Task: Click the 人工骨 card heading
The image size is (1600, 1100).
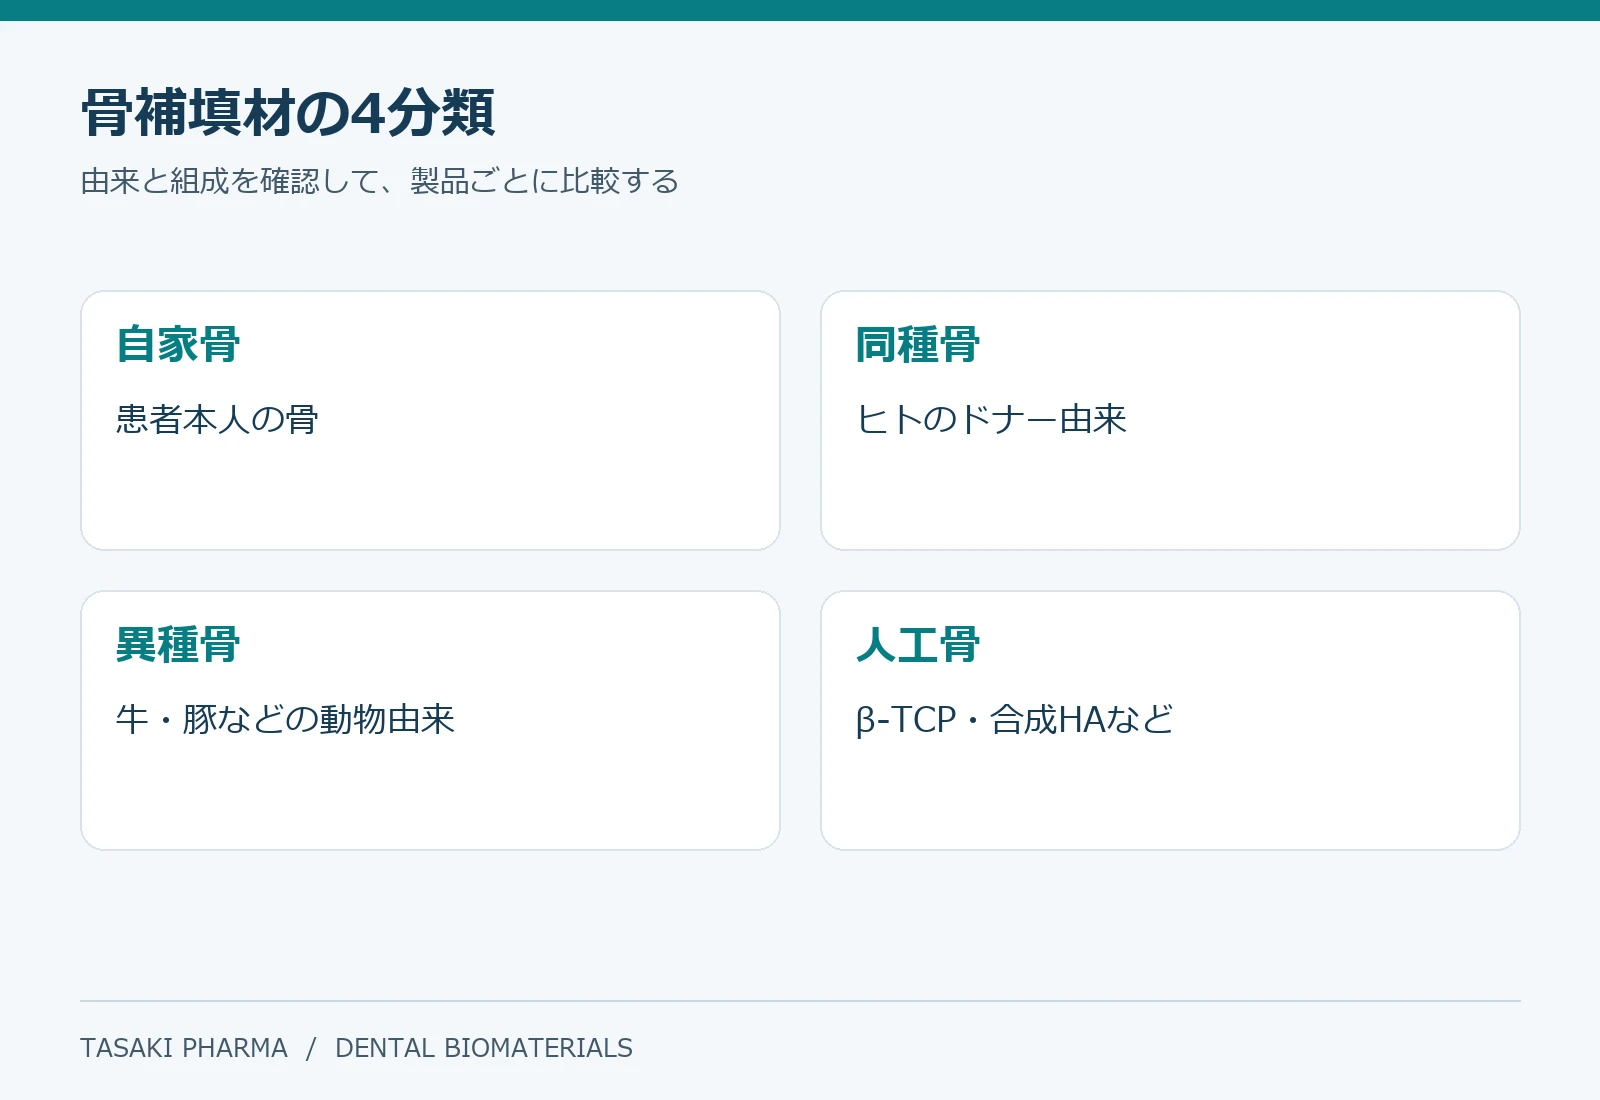Action: point(918,644)
